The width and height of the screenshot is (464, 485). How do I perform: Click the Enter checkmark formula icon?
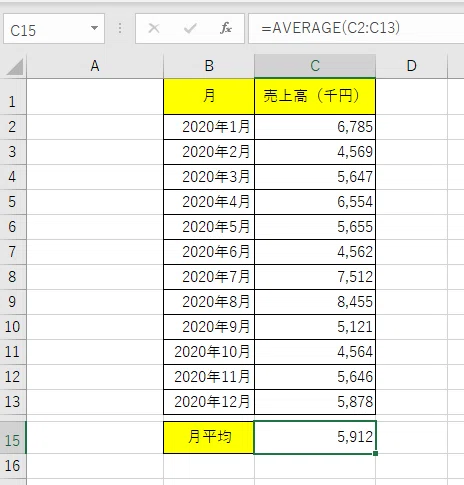point(190,28)
